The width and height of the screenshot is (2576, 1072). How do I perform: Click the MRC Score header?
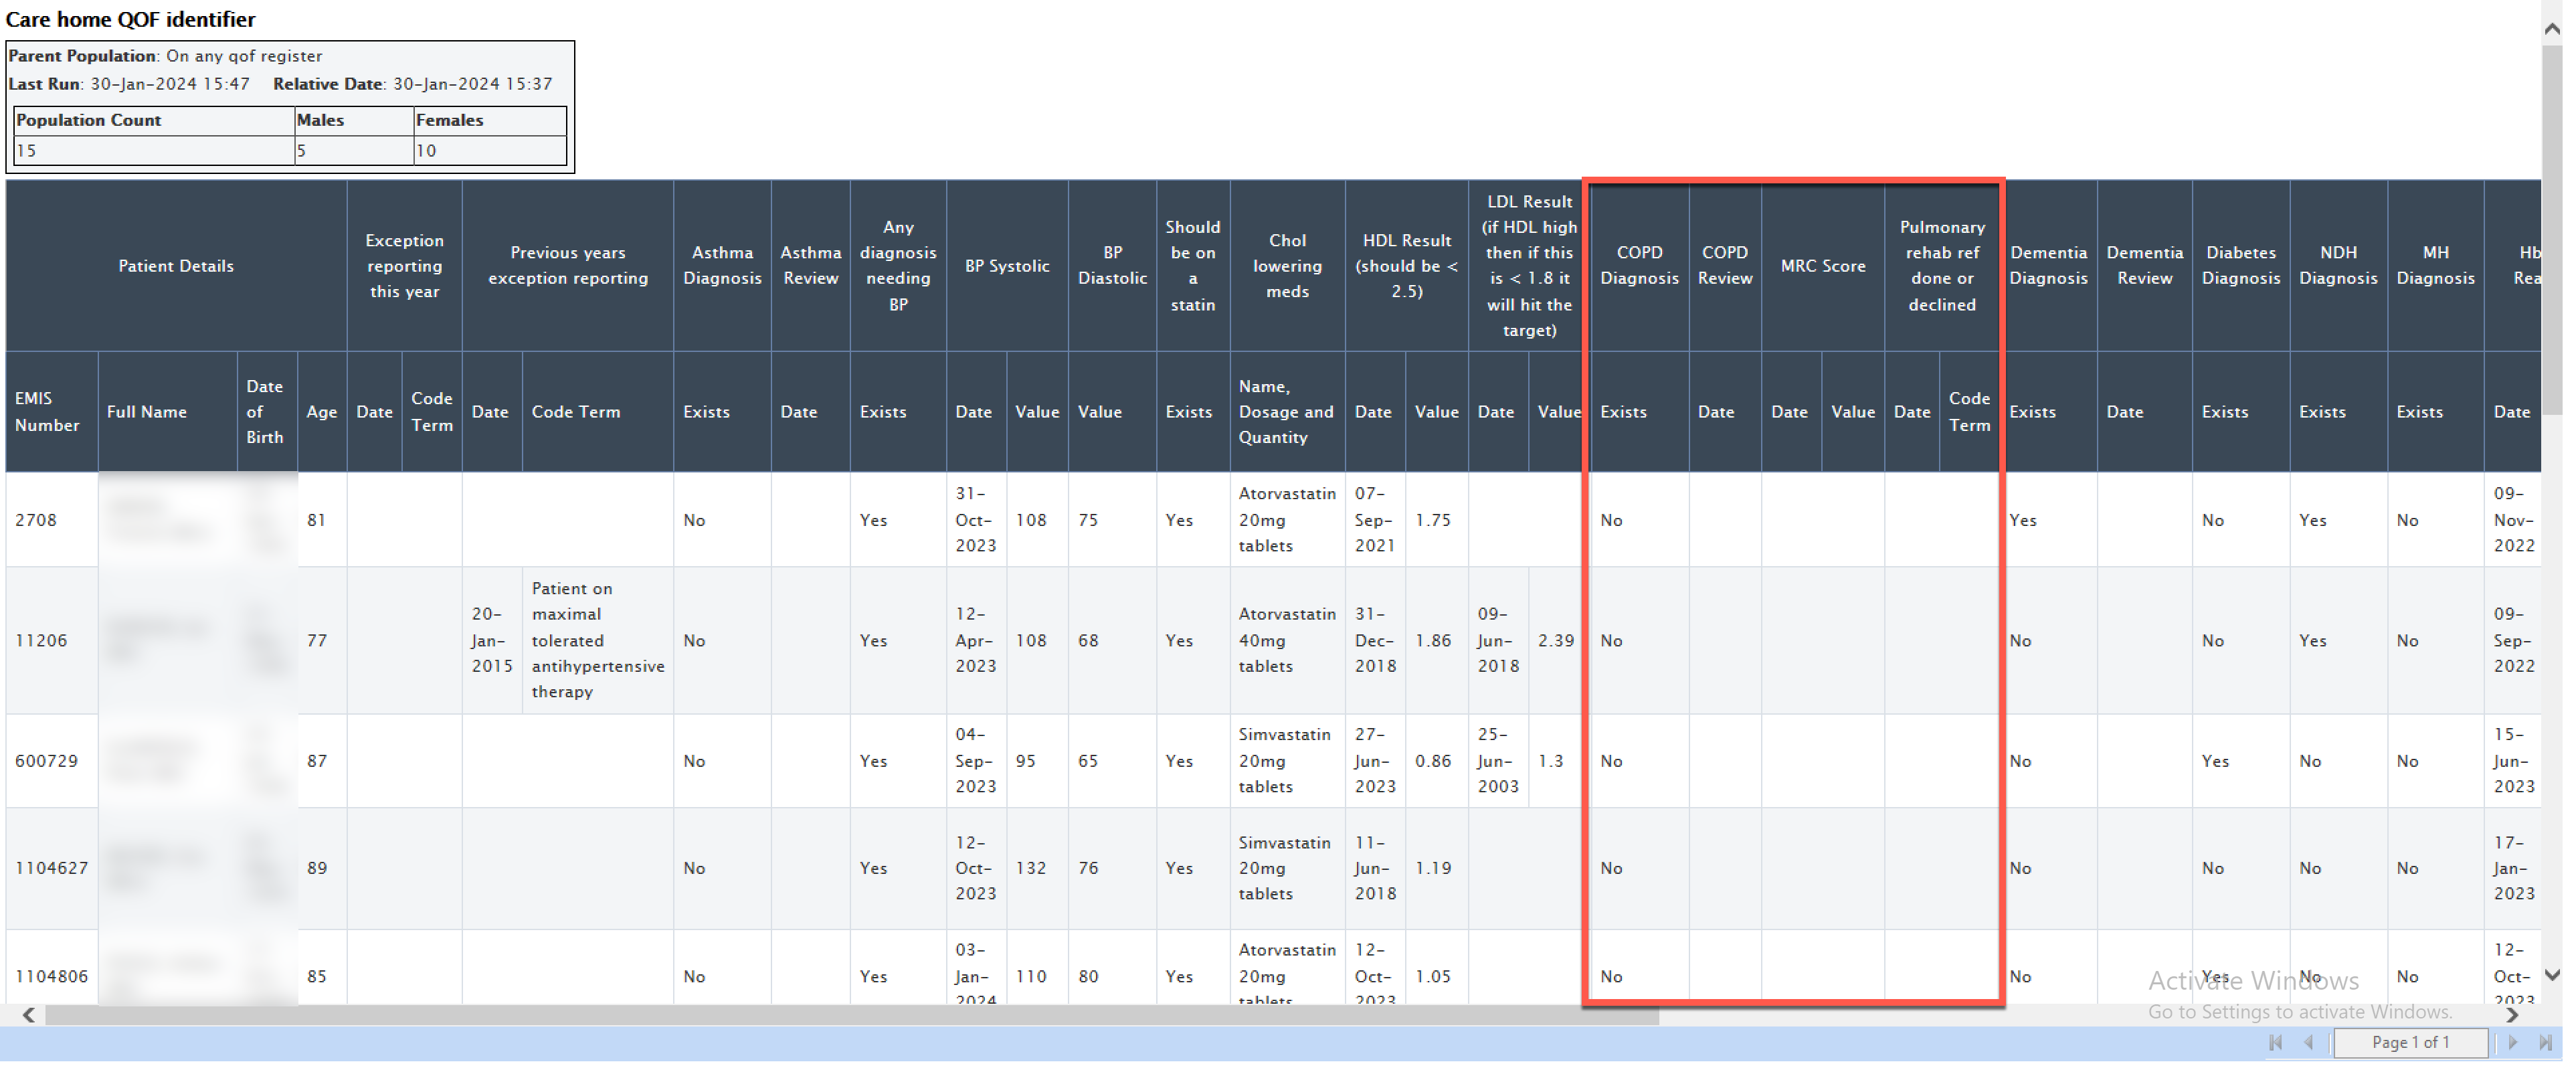tap(1823, 266)
